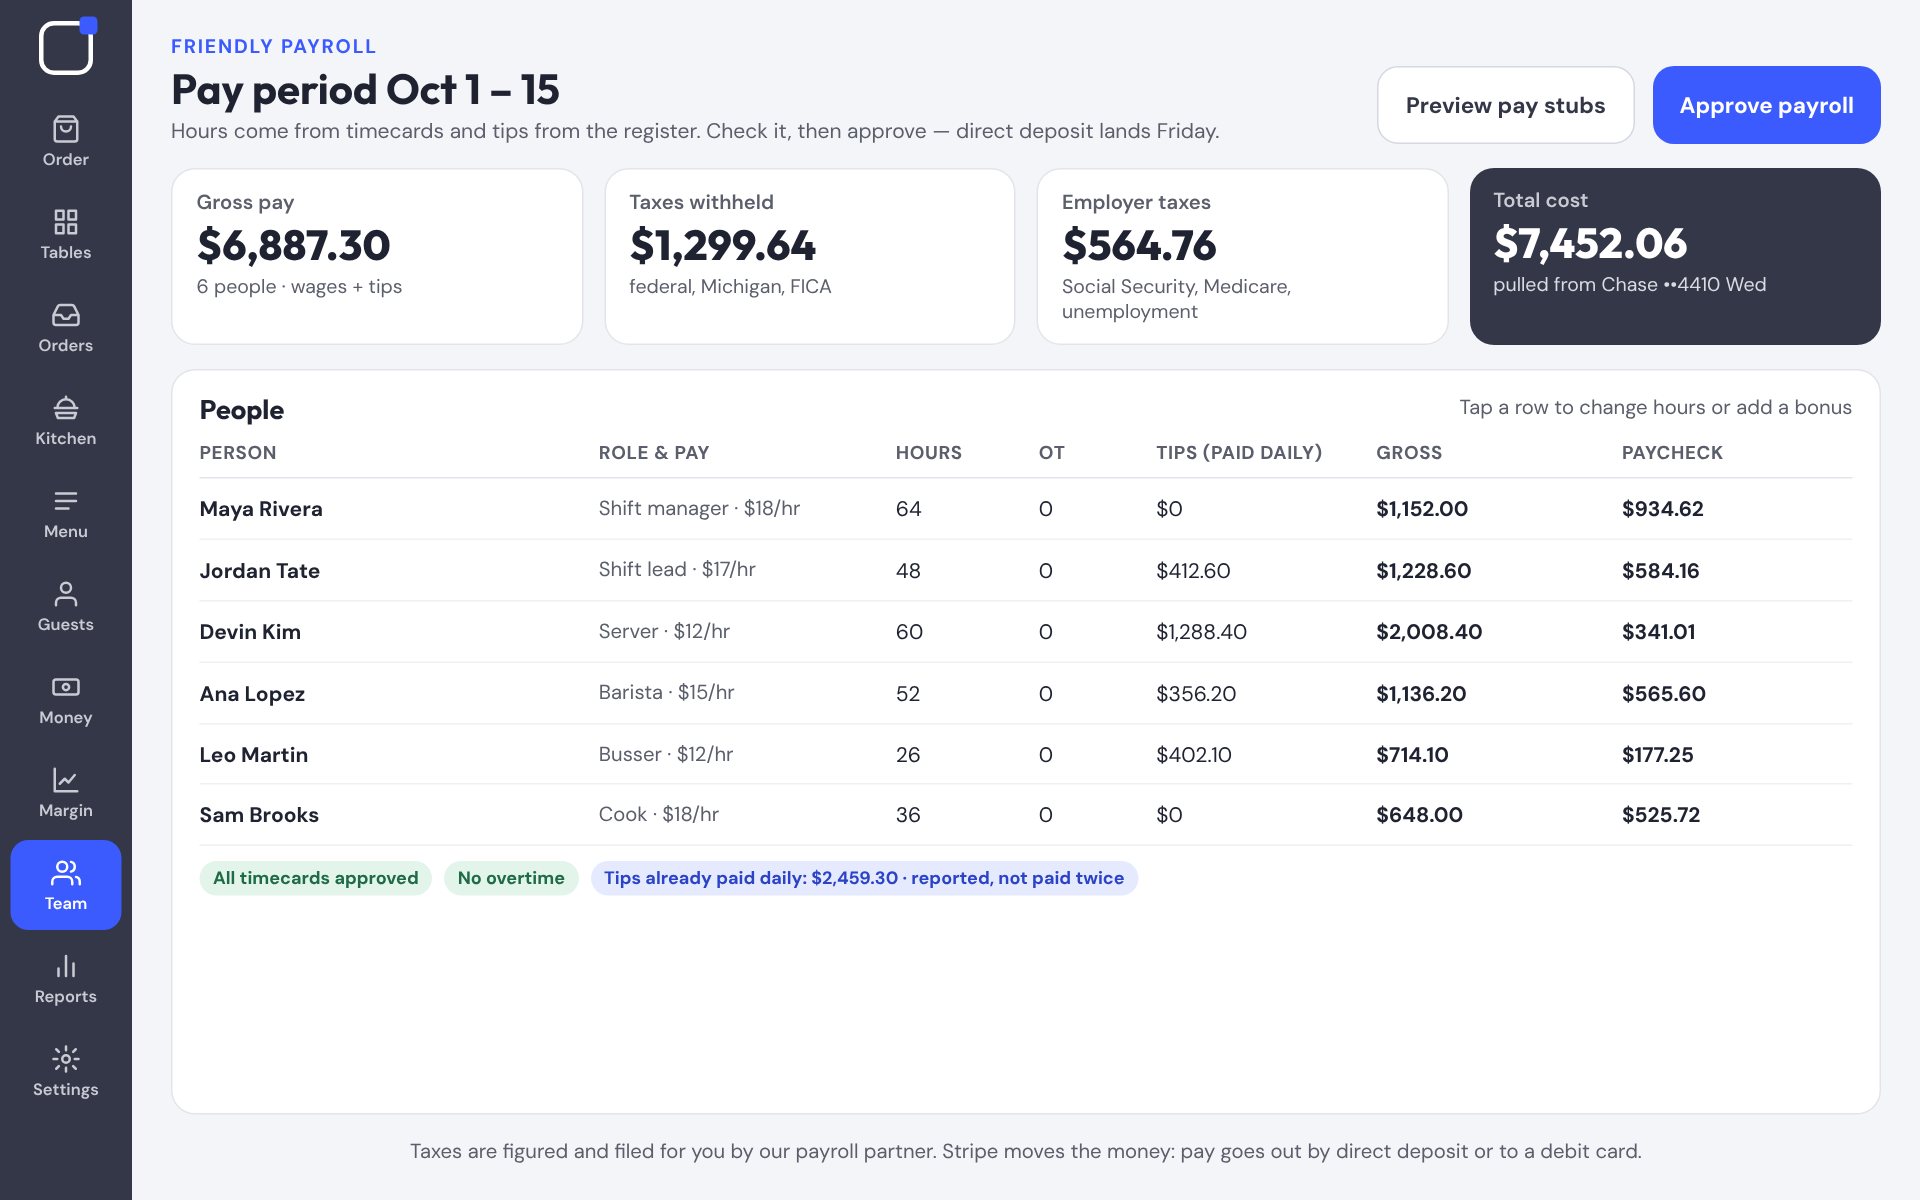1920x1200 pixels.
Task: Open the Kitchen section icon
Action: tap(66, 408)
